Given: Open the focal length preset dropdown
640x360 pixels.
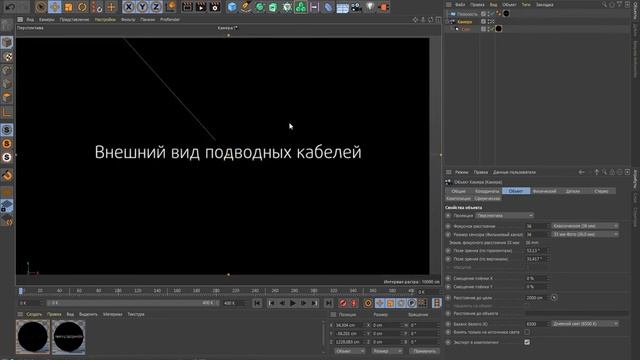Looking at the screenshot, I should click(x=584, y=226).
